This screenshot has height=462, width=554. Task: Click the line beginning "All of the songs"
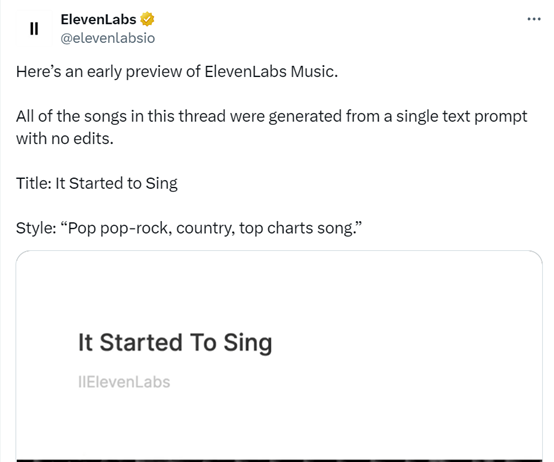tap(272, 116)
